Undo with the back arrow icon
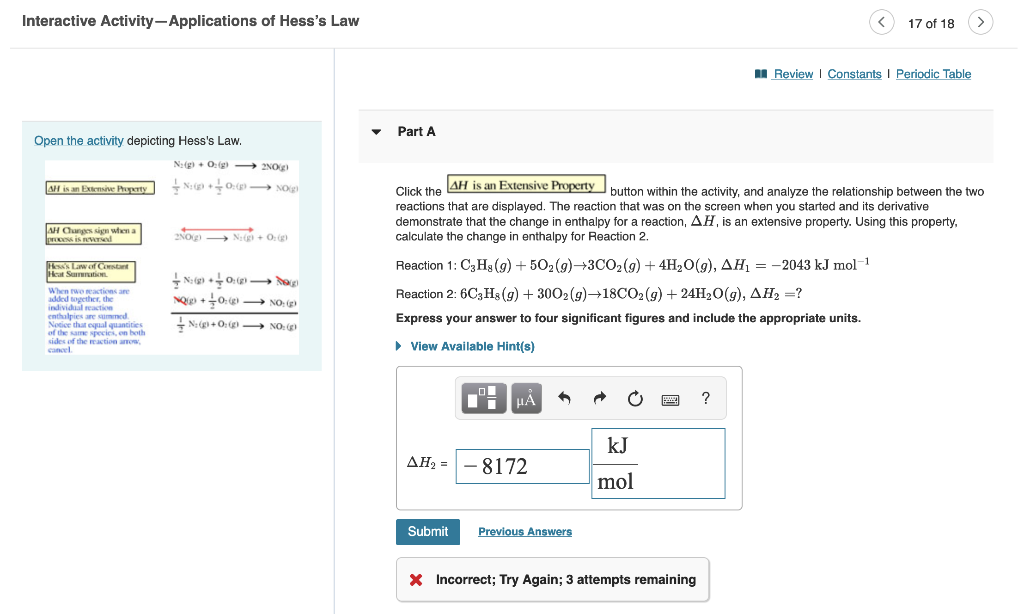The image size is (1024, 614). [x=563, y=397]
